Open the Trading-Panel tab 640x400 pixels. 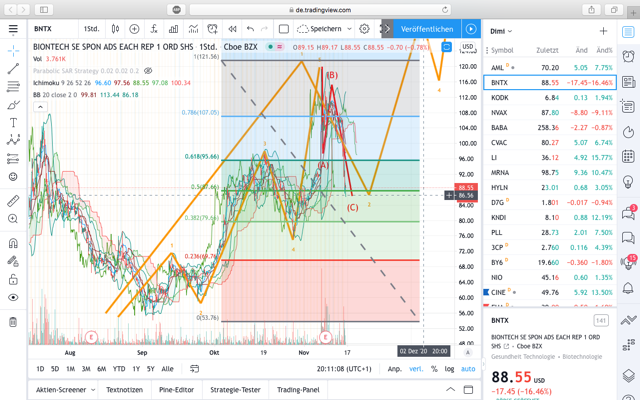[298, 390]
